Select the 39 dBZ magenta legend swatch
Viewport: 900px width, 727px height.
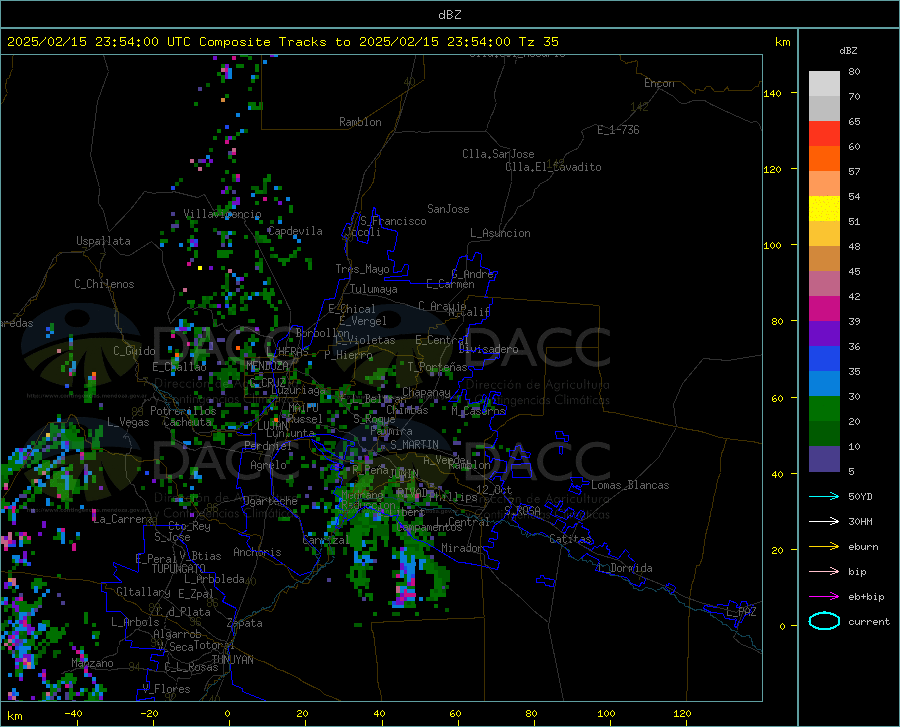pos(824,308)
